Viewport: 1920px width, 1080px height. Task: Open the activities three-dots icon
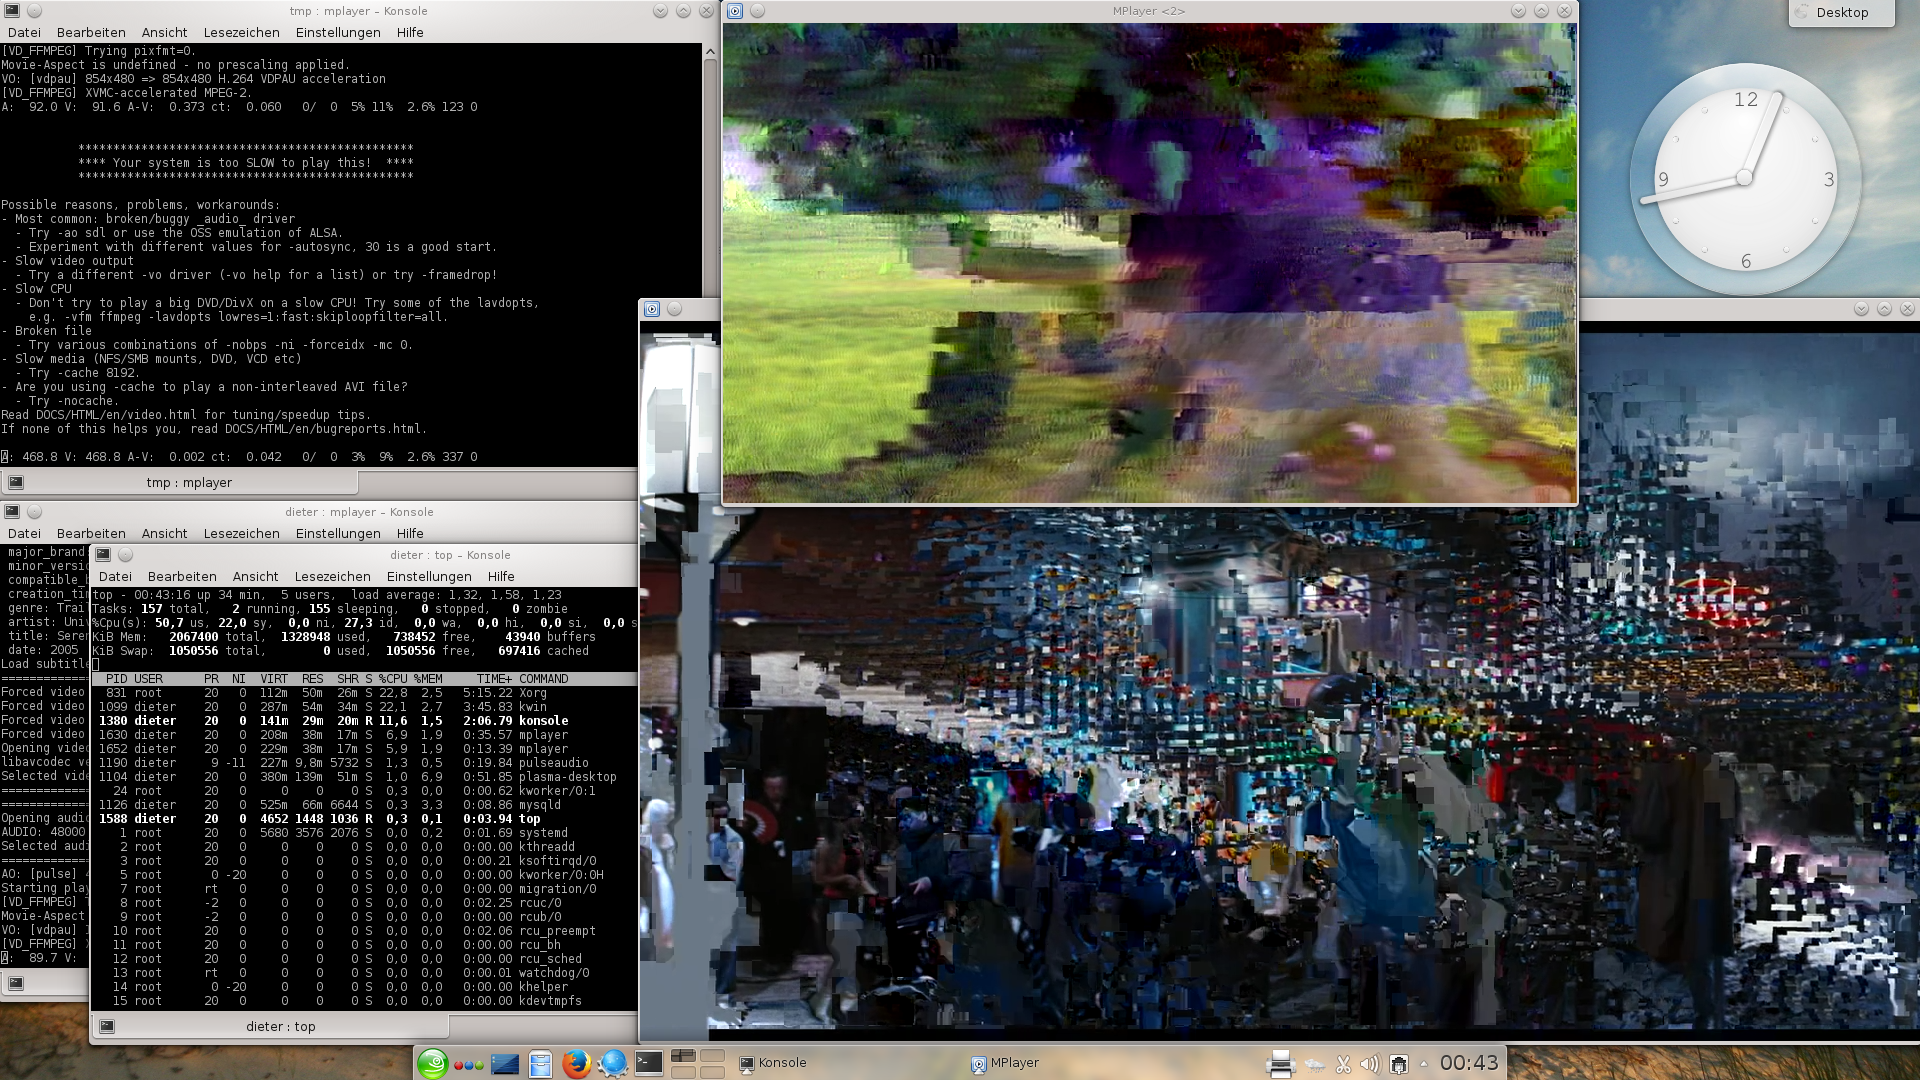[468, 1064]
